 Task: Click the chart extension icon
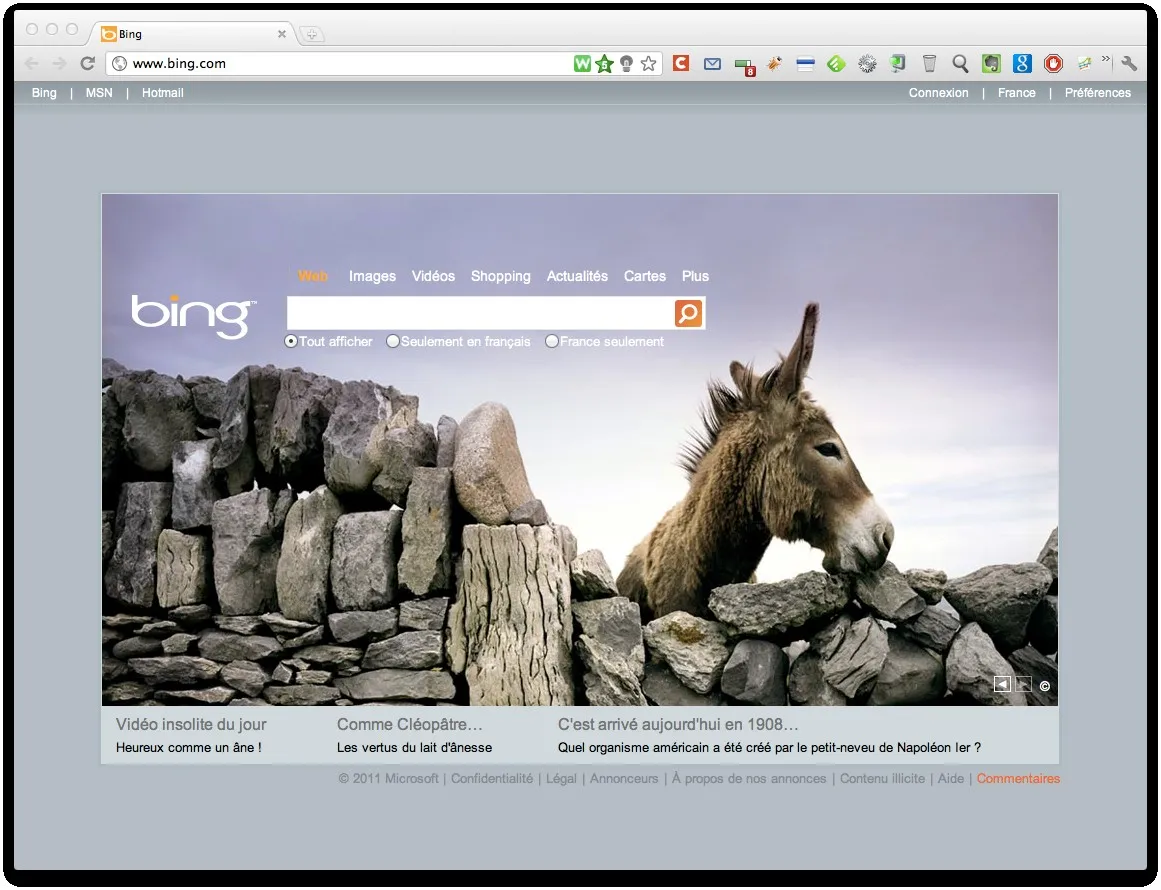click(x=1084, y=64)
